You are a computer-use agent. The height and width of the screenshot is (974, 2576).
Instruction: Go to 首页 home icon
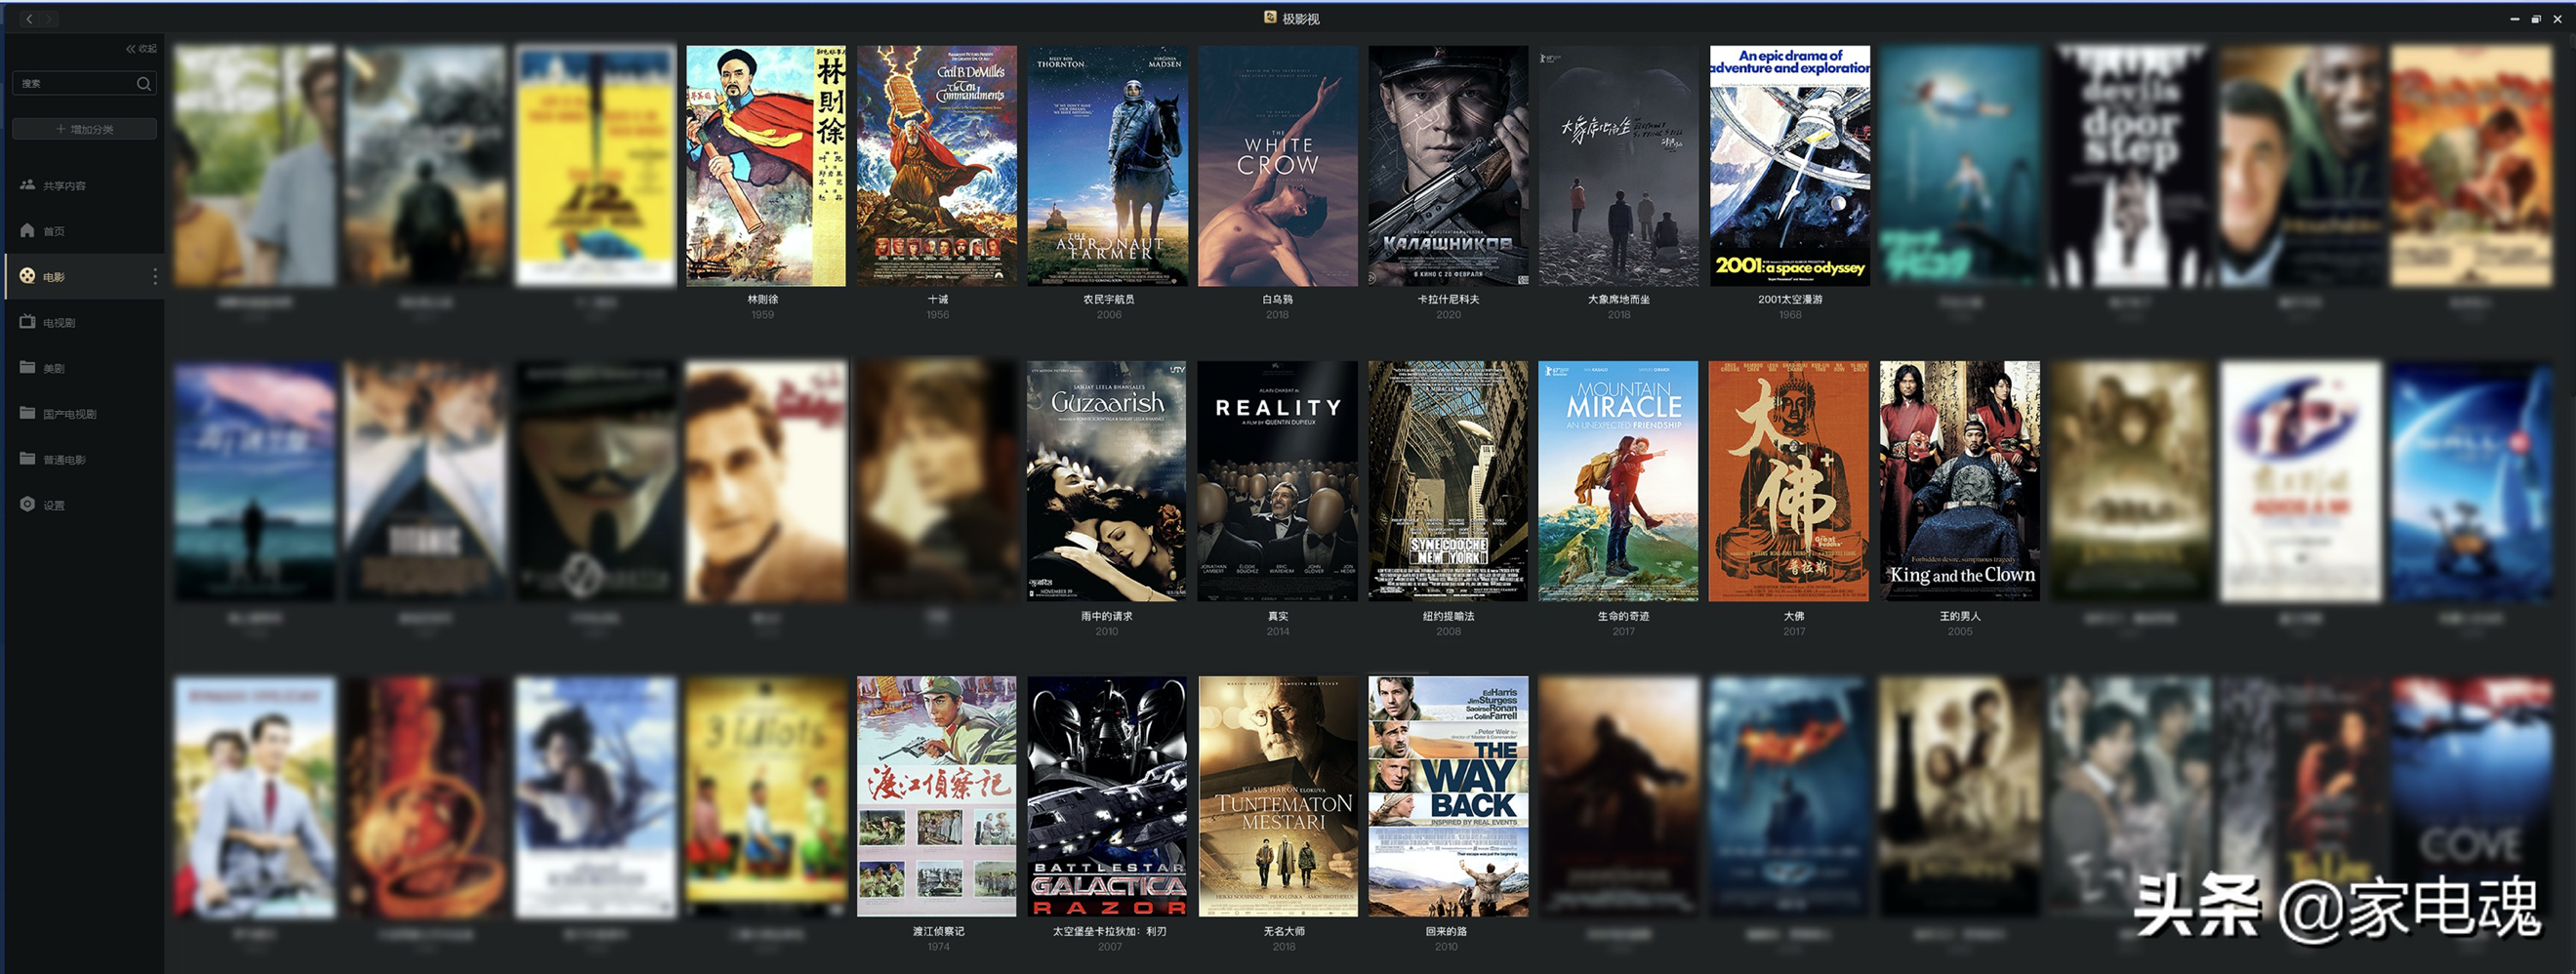[28, 231]
